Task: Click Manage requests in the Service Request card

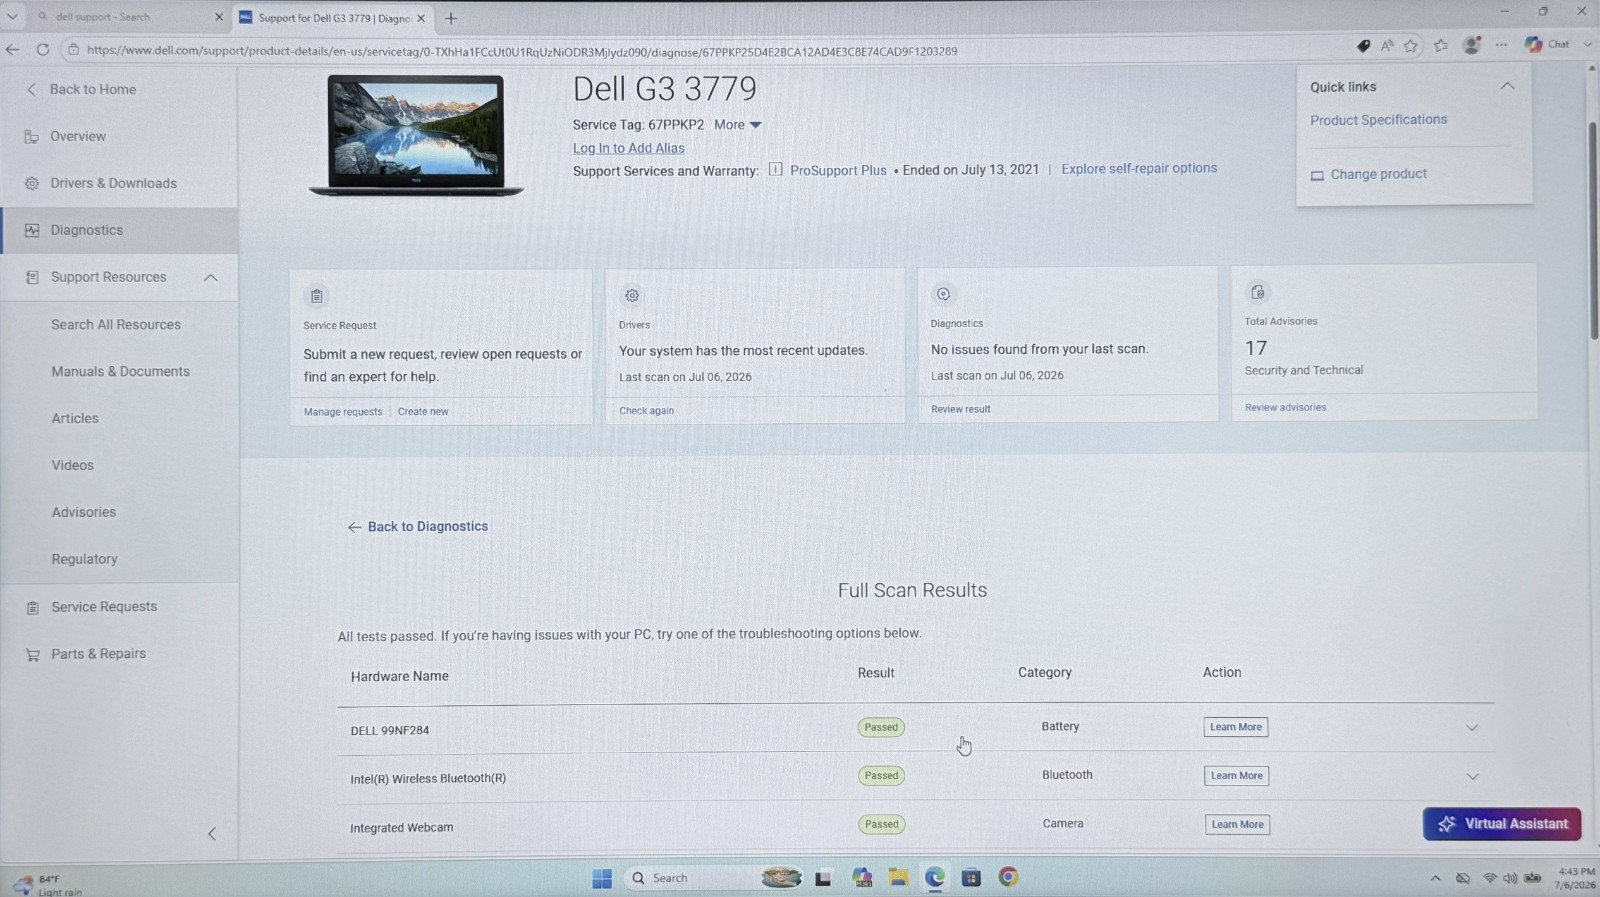Action: [343, 412]
